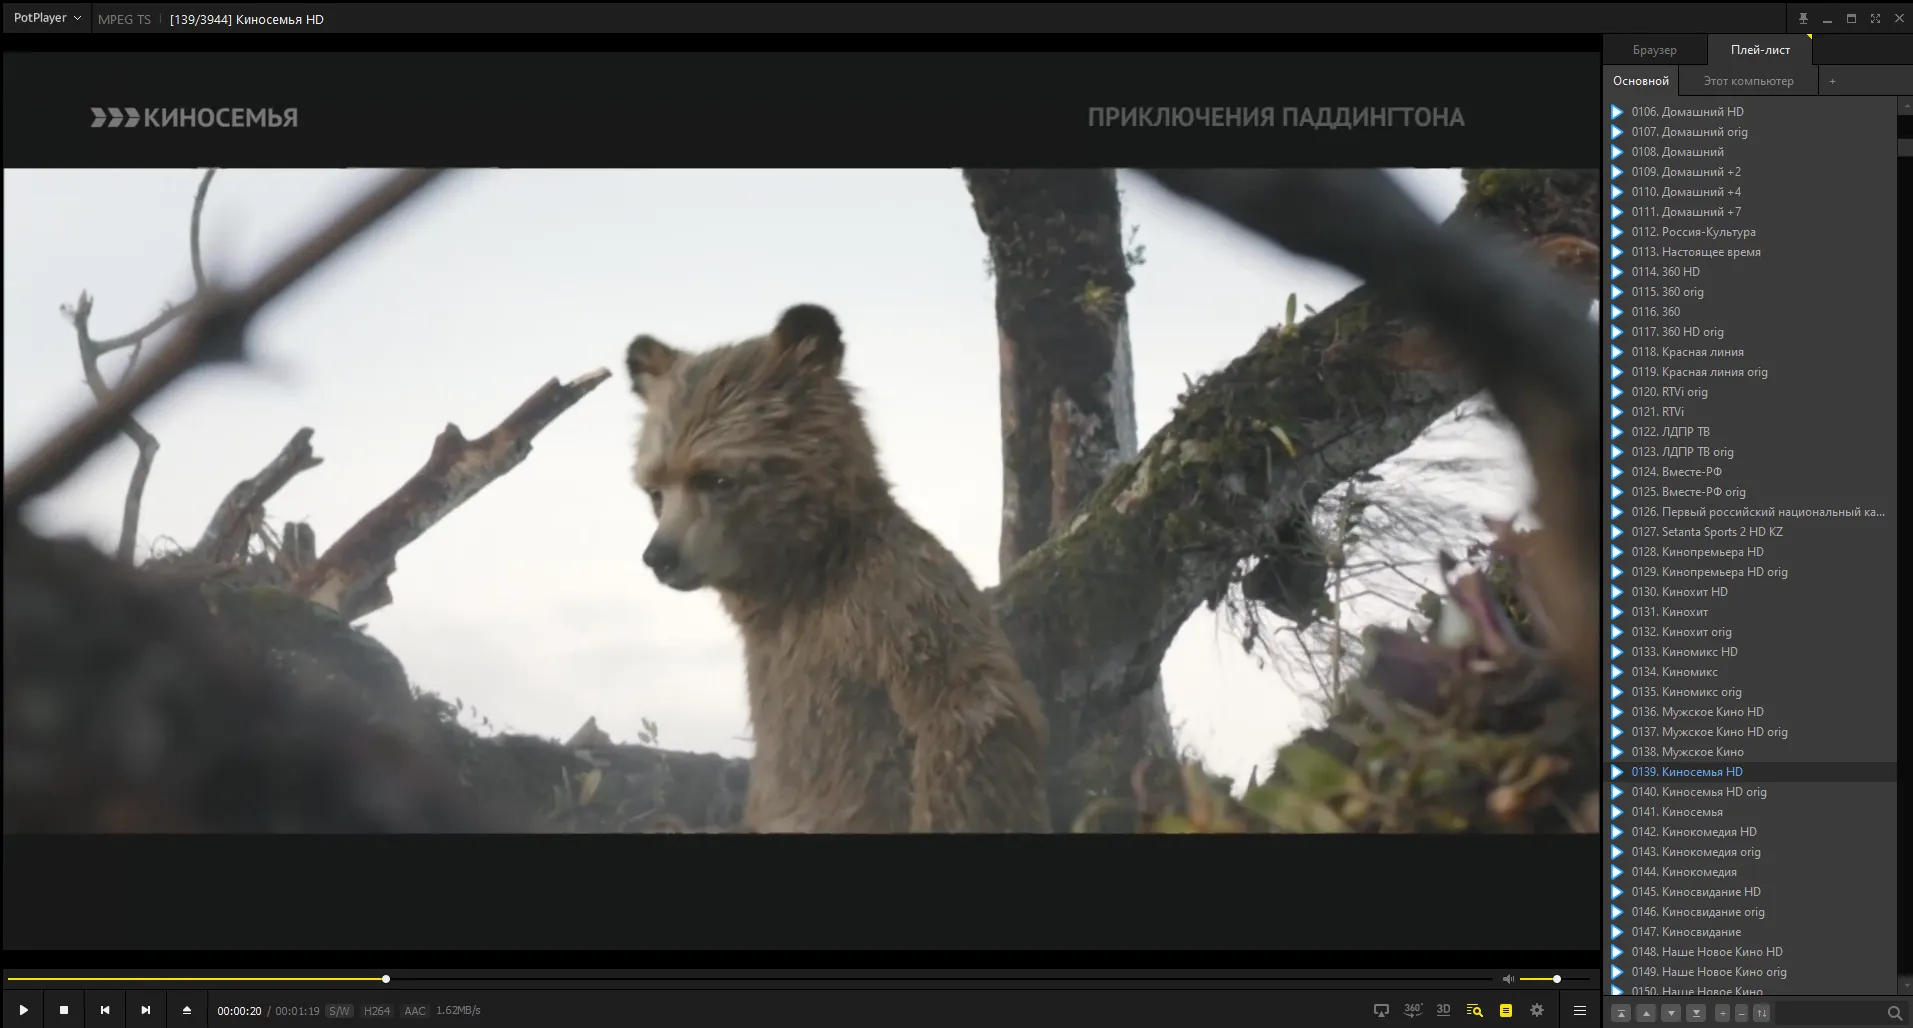Image resolution: width=1913 pixels, height=1028 pixels.
Task: Select 0139. Киносемья HD playlist entry
Action: (1749, 772)
